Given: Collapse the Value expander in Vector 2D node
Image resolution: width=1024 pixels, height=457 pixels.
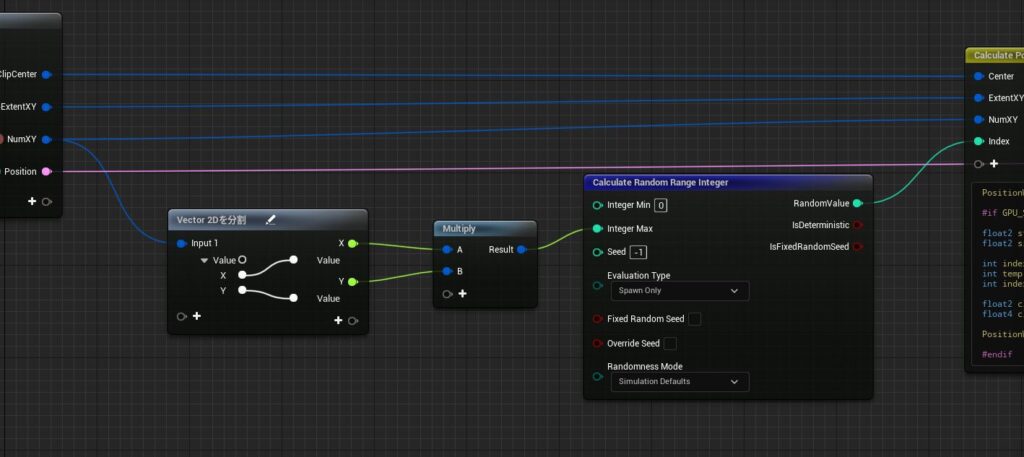Looking at the screenshot, I should pyautogui.click(x=204, y=260).
